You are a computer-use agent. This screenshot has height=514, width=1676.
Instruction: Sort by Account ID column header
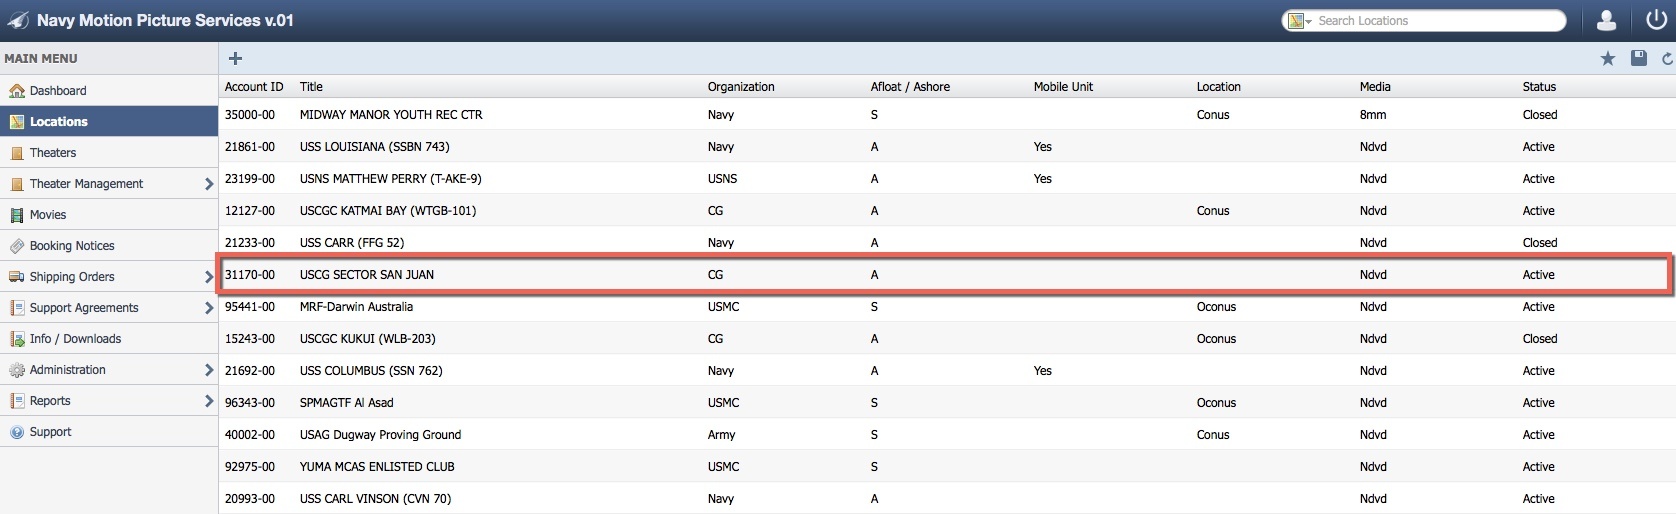pos(254,87)
